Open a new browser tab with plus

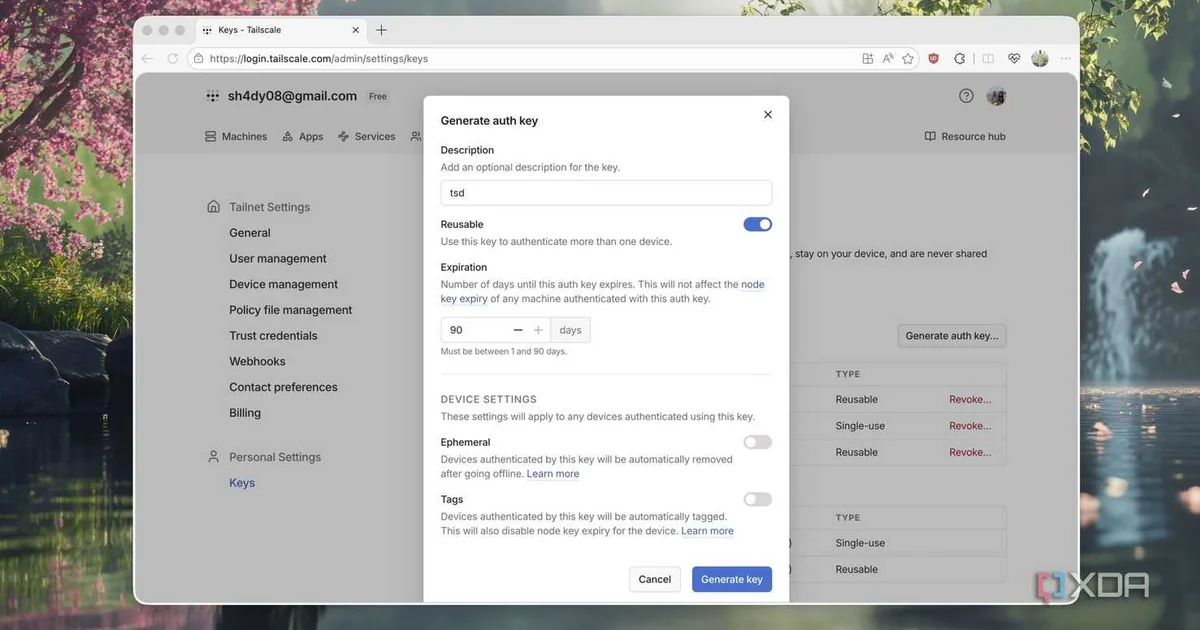pos(381,30)
